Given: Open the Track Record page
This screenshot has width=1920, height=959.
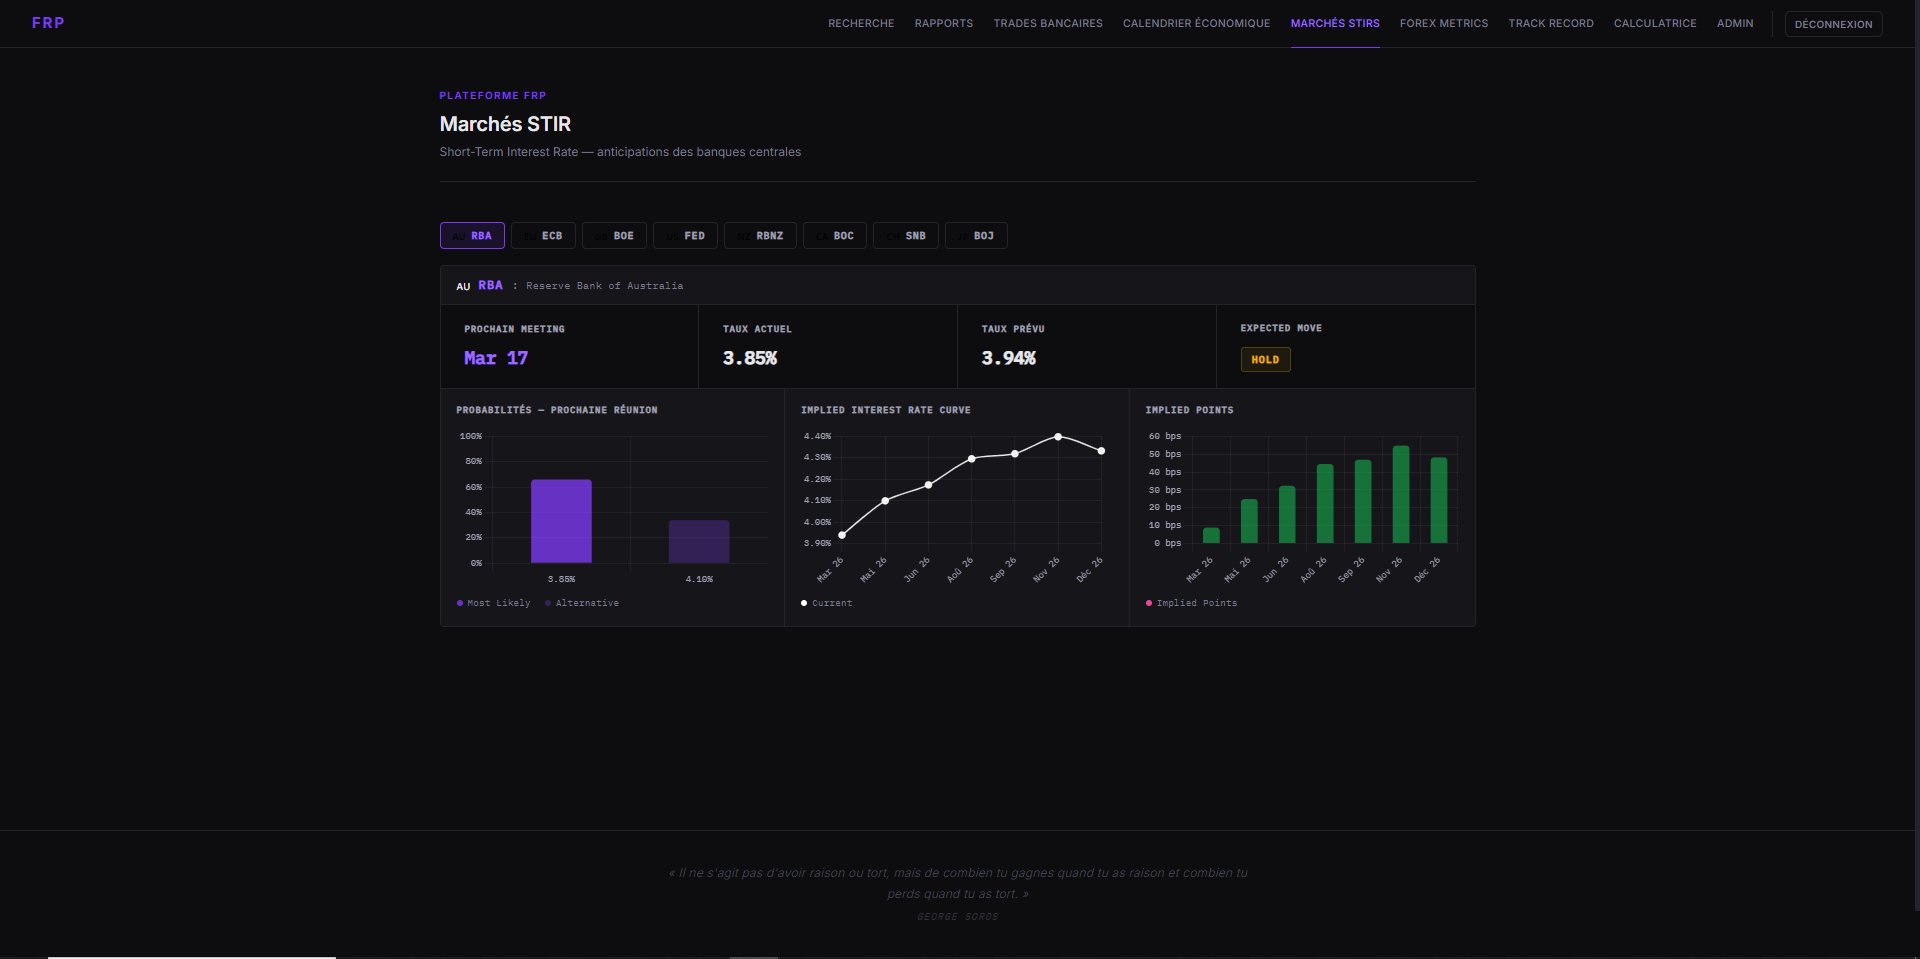Looking at the screenshot, I should tap(1550, 23).
